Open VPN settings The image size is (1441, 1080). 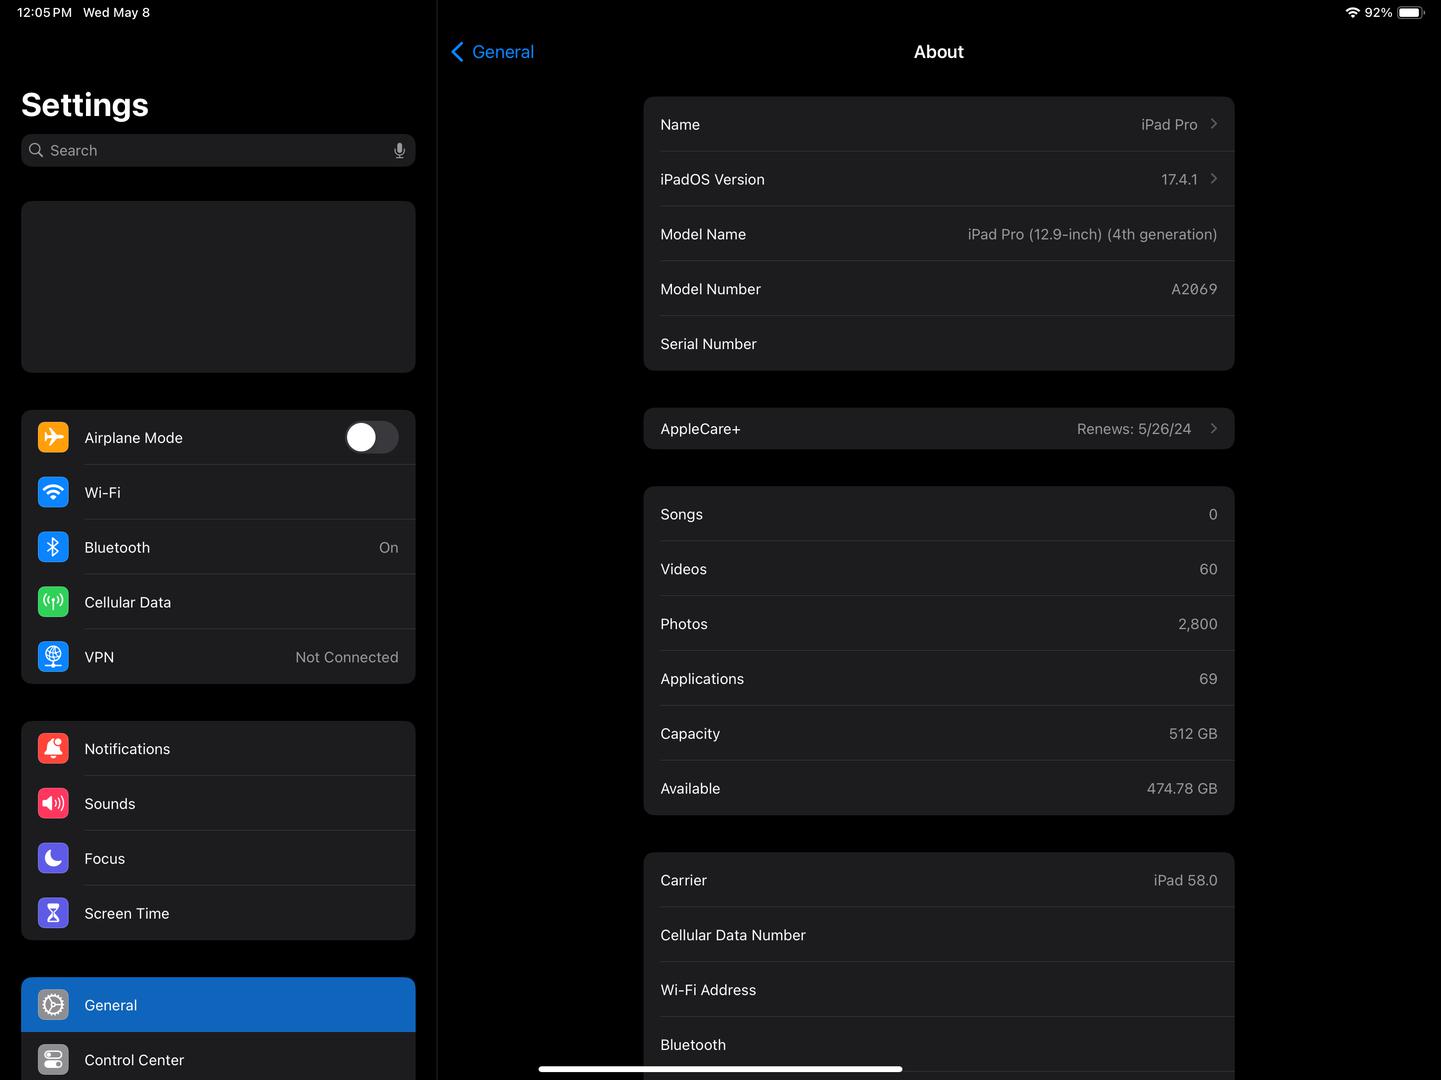[x=218, y=657]
